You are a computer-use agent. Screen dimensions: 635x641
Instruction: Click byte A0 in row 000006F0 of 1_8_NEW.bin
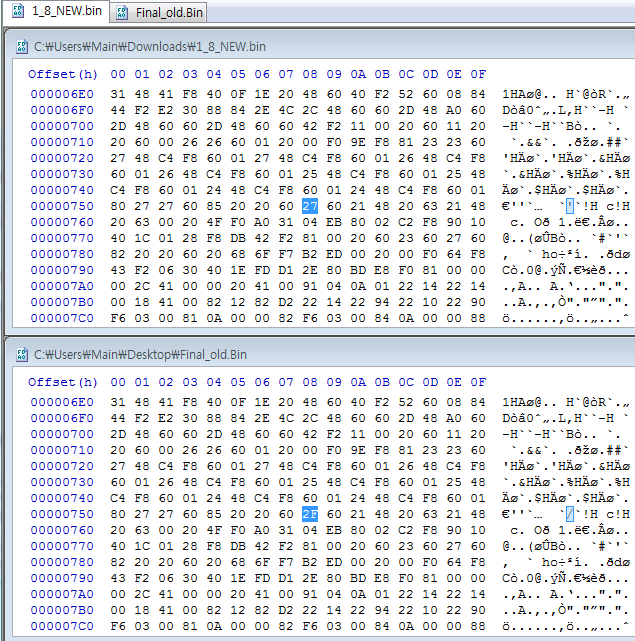pyautogui.click(x=454, y=110)
